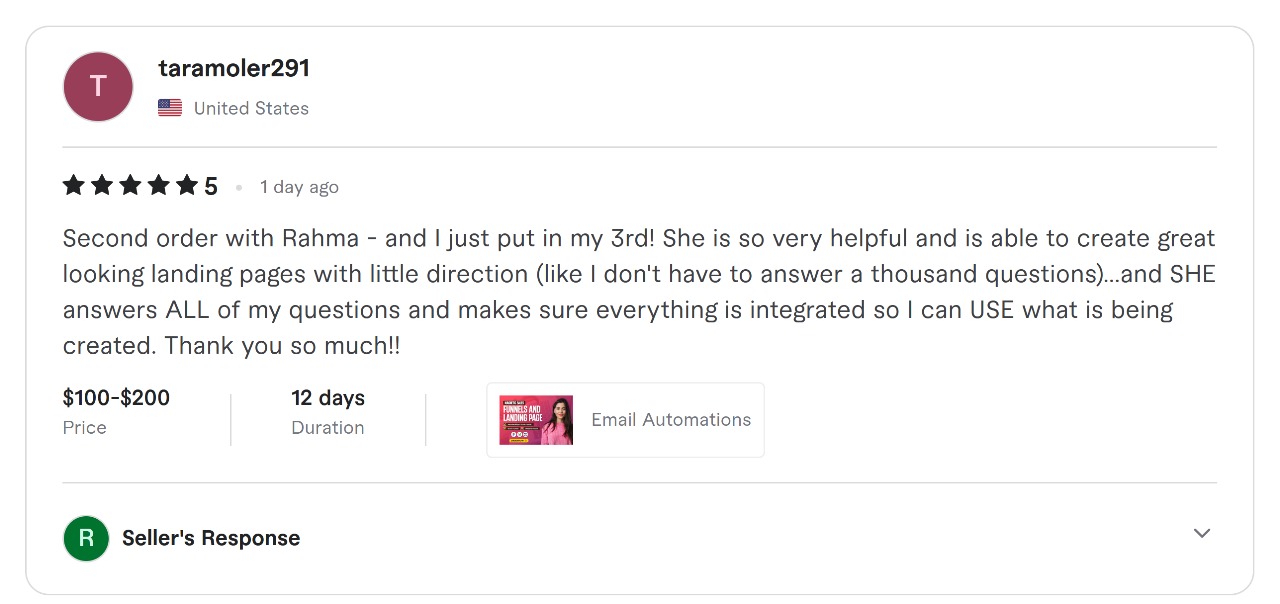Click the fifth rating star

click(x=187, y=186)
